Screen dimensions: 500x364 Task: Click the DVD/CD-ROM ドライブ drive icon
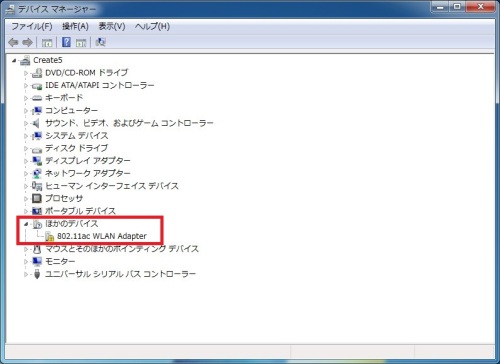pos(37,73)
